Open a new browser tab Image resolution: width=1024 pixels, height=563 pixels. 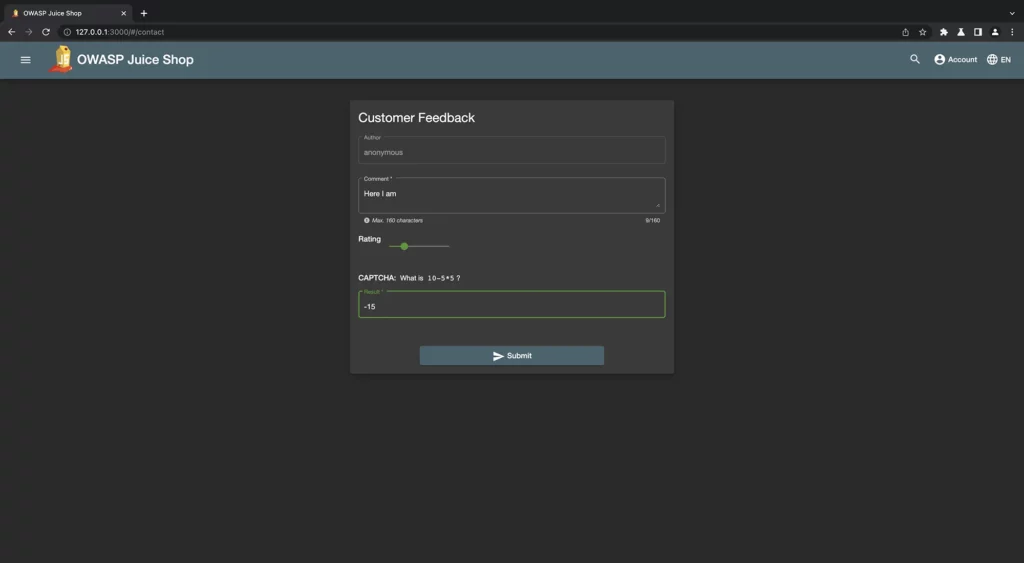coord(144,13)
